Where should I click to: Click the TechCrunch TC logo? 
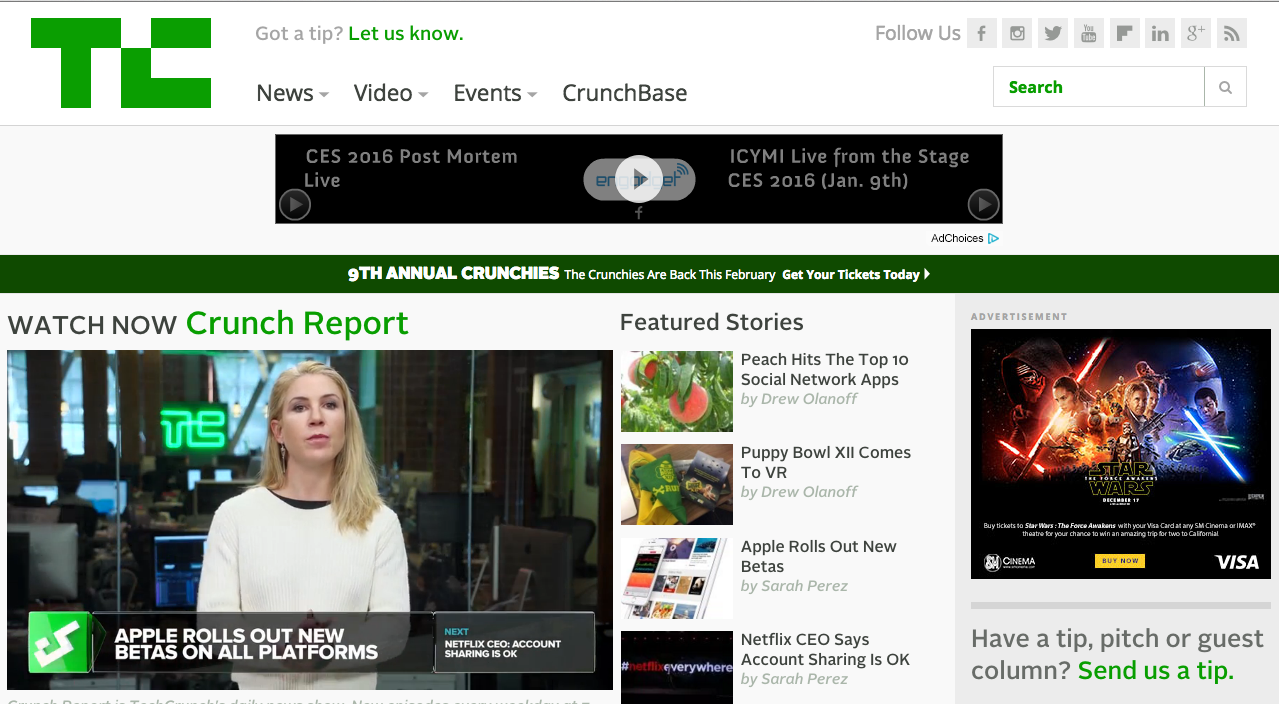[121, 63]
